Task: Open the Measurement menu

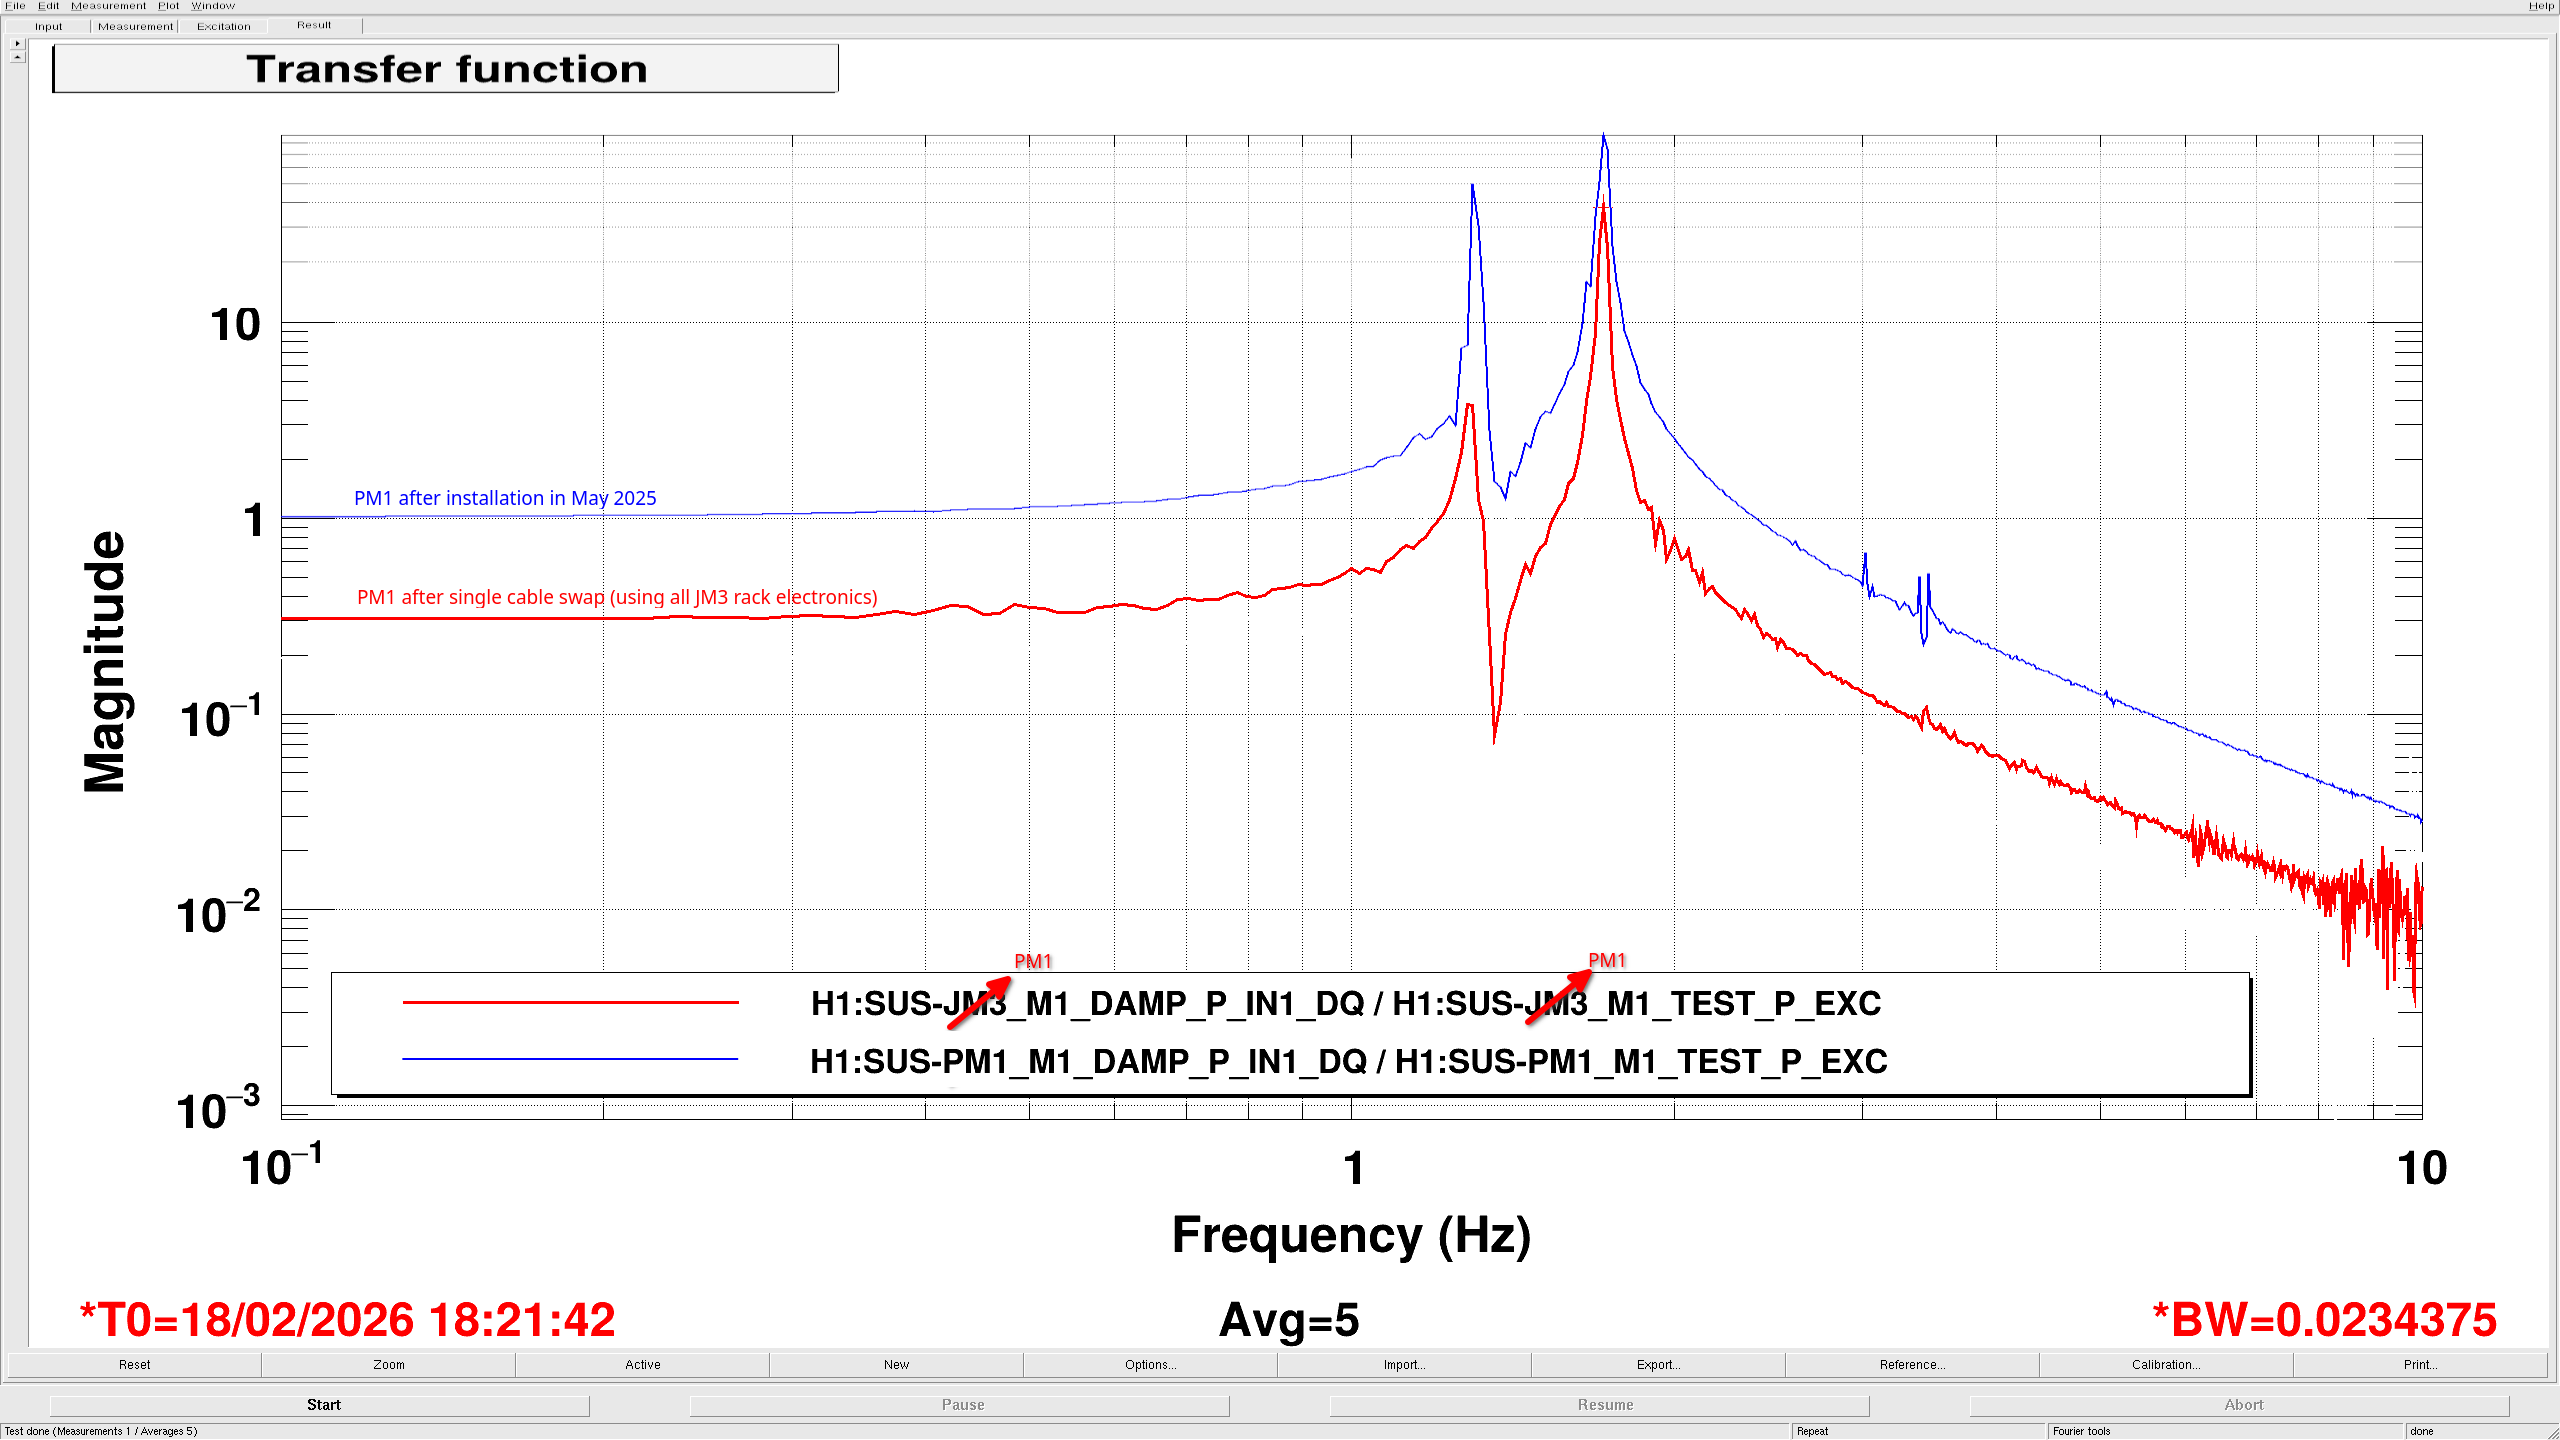Action: click(x=108, y=6)
